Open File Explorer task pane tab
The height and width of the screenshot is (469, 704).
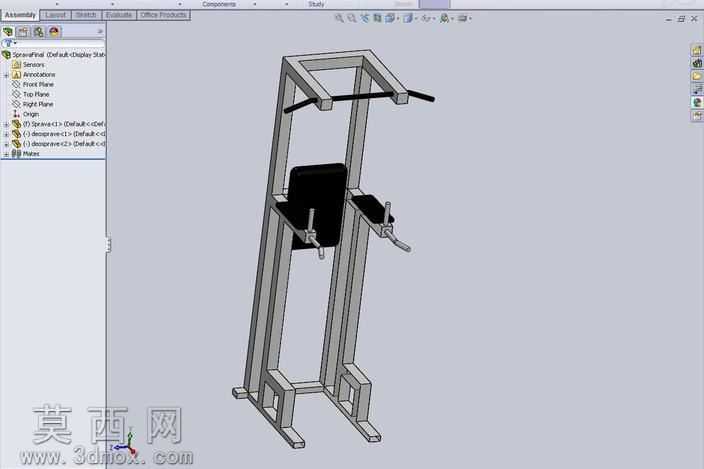pos(697,76)
